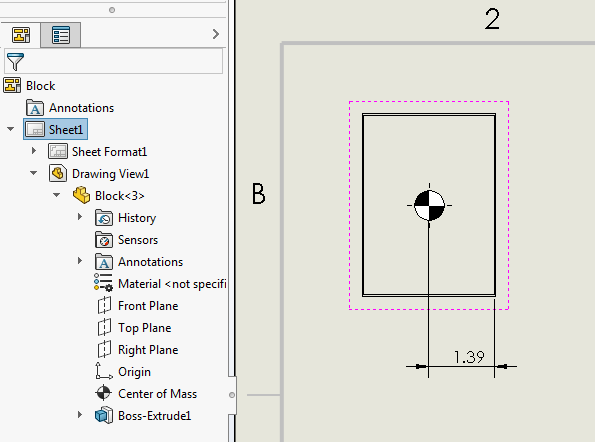Select the Top Plane icon

click(x=104, y=327)
